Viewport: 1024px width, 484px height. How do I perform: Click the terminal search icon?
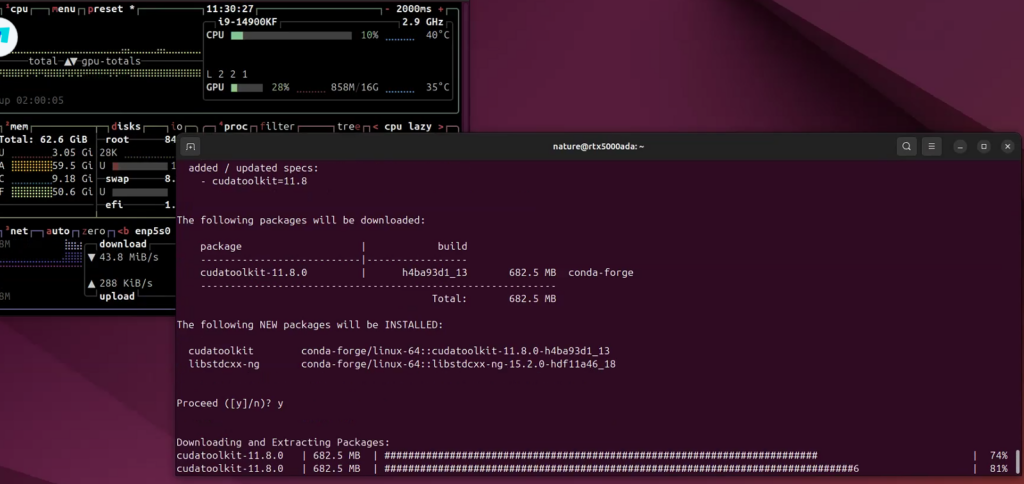coord(906,147)
